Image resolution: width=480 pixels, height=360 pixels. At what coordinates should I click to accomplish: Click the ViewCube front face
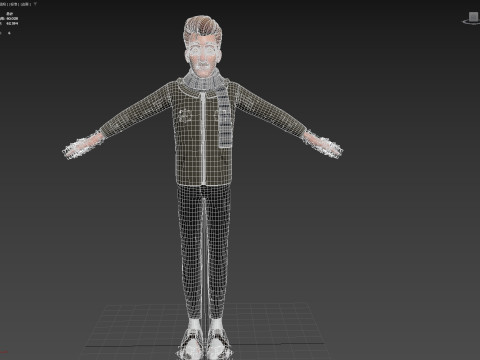click(474, 16)
